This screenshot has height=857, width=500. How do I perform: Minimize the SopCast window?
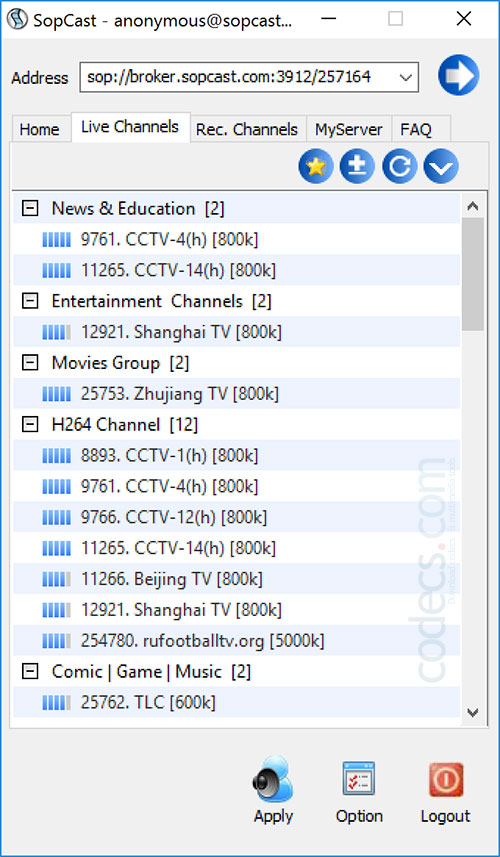pyautogui.click(x=328, y=19)
